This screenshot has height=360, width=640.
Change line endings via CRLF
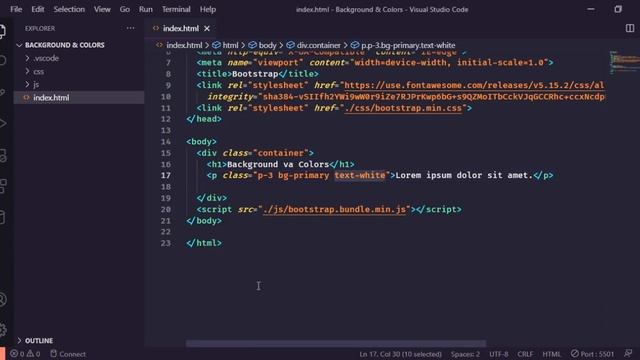click(x=525, y=354)
